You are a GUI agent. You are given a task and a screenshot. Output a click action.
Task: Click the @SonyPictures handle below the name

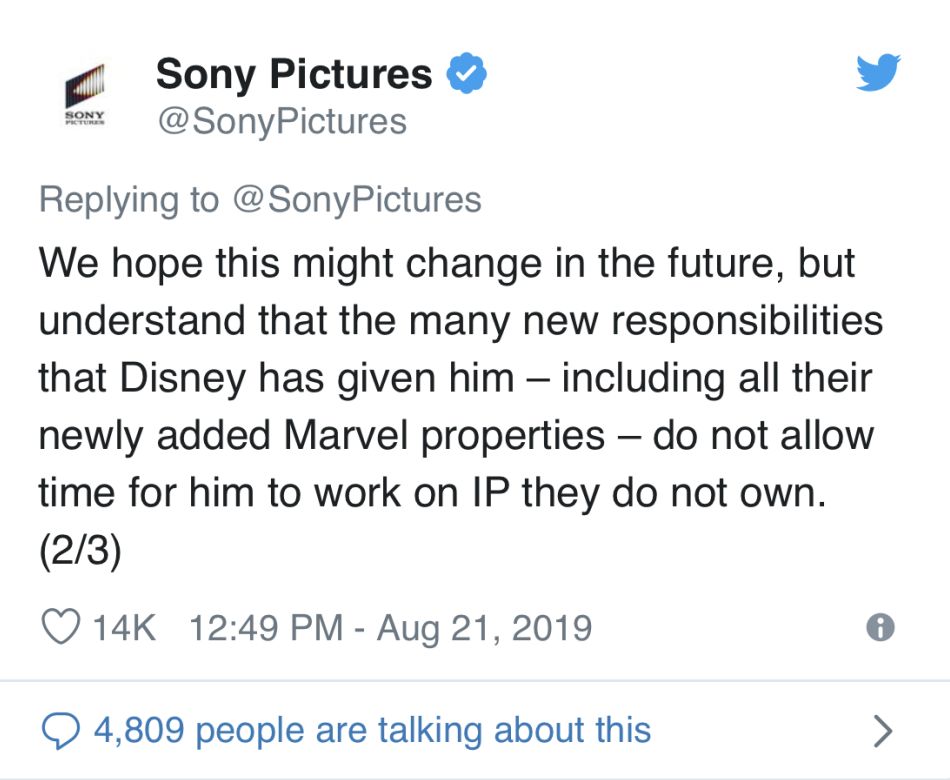coord(281,122)
